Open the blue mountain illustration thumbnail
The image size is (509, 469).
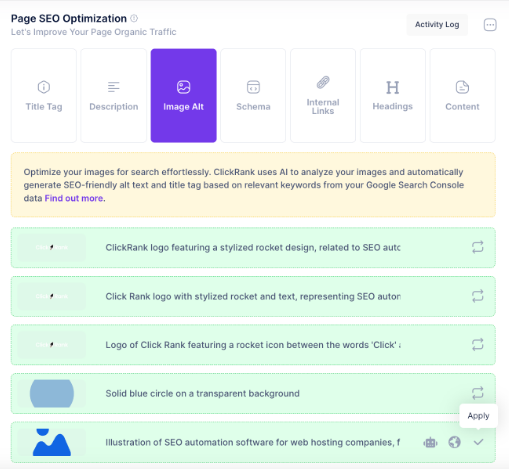click(x=52, y=442)
